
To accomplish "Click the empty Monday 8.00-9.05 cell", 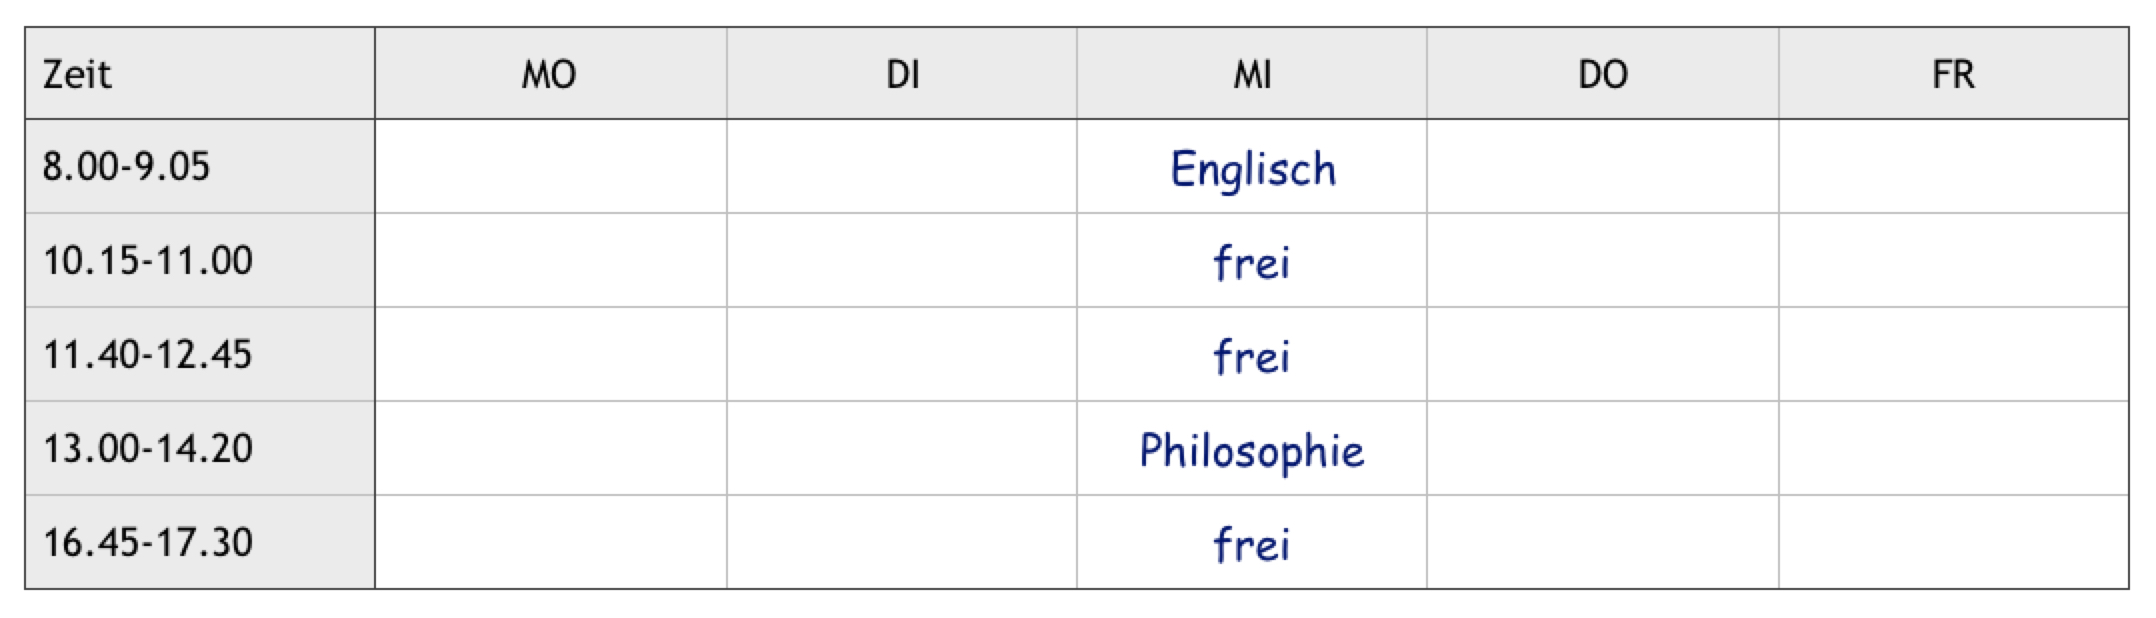I will (550, 166).
